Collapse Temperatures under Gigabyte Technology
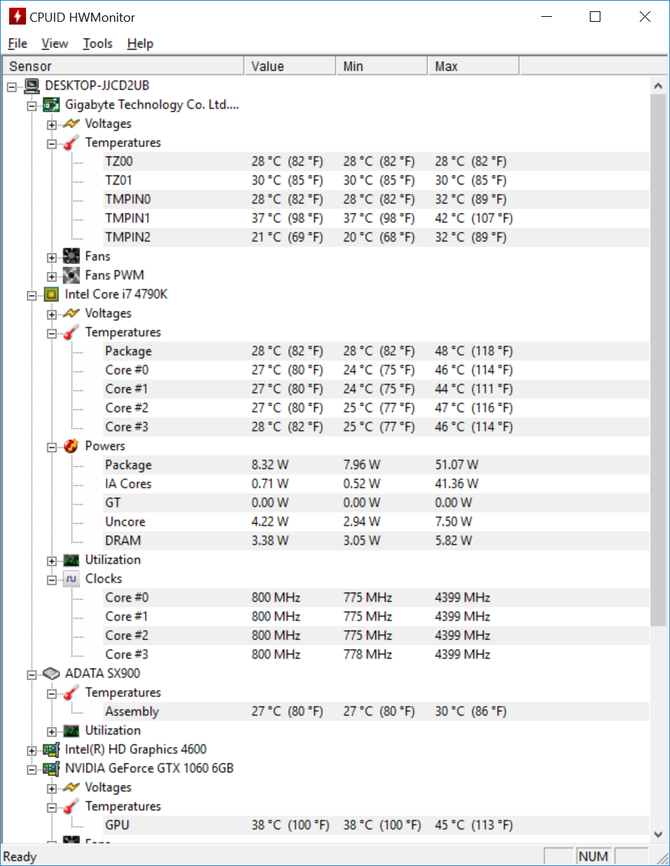Viewport: 670px width, 866px height. (x=52, y=144)
